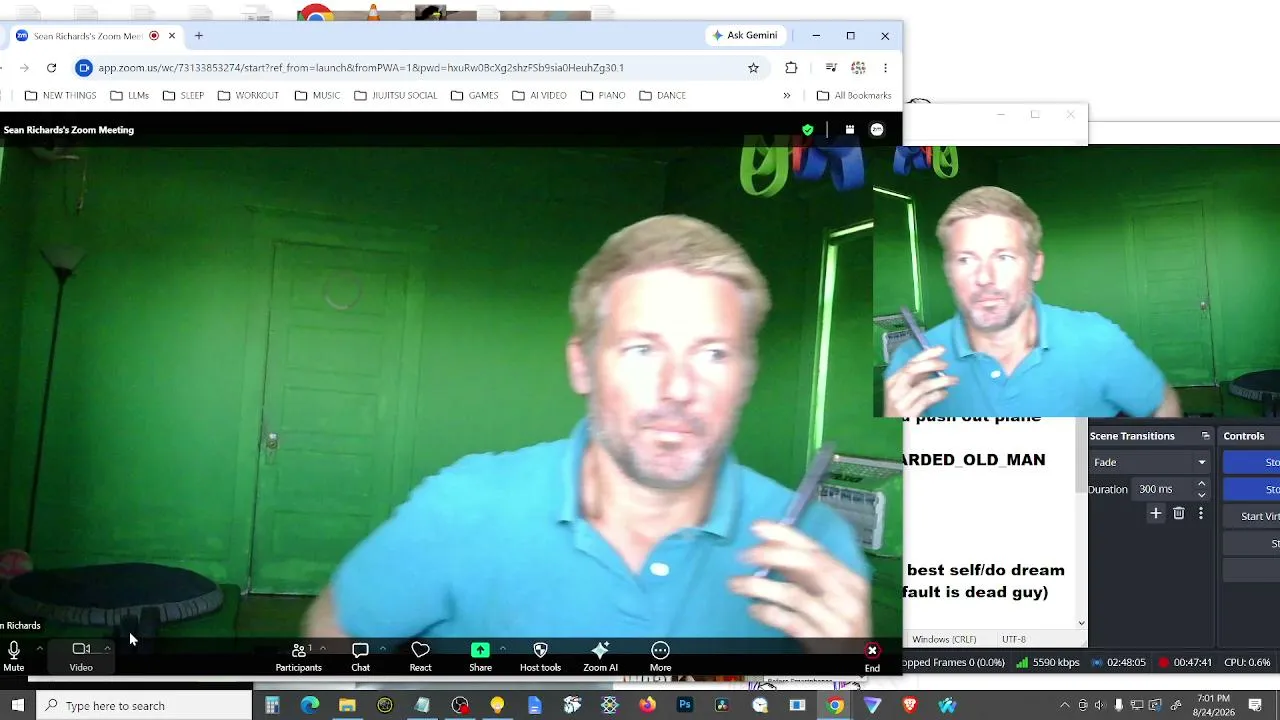Bookmark this page with the star icon
This screenshot has height=720, width=1280.
coord(753,68)
